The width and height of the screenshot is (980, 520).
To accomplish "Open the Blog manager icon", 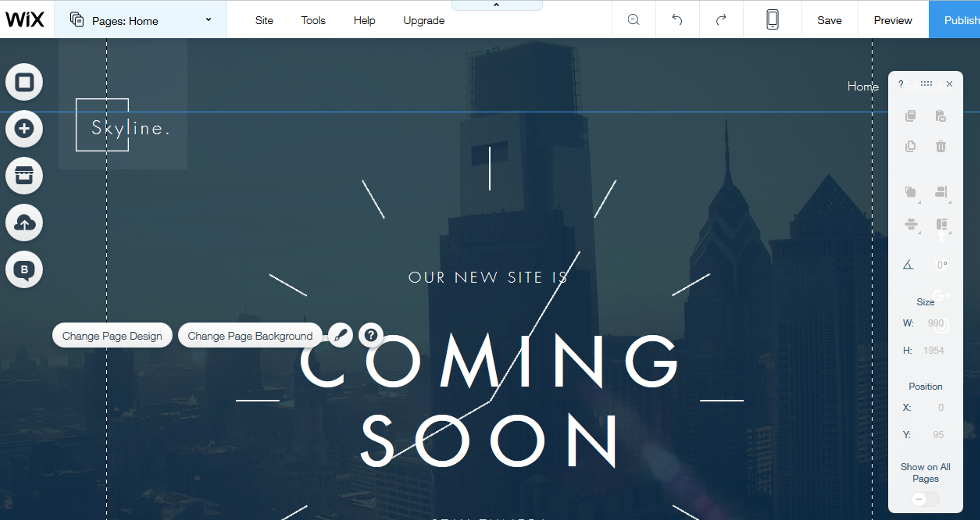I will [24, 270].
